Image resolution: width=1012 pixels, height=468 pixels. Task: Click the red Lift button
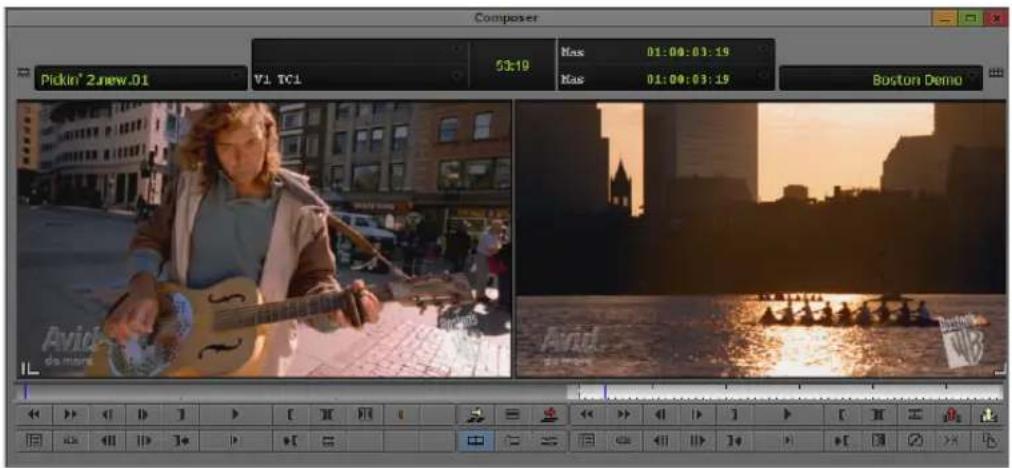pos(954,414)
